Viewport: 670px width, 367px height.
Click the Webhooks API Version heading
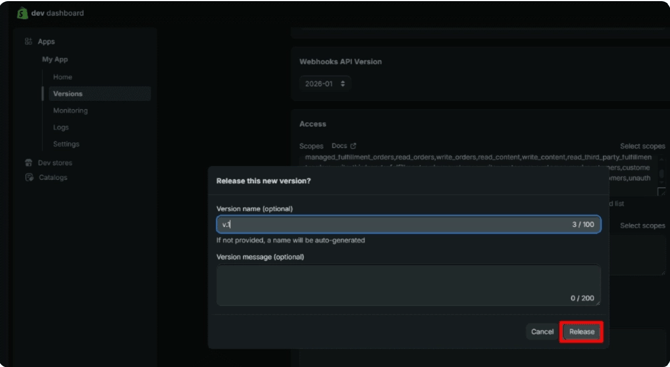click(341, 62)
